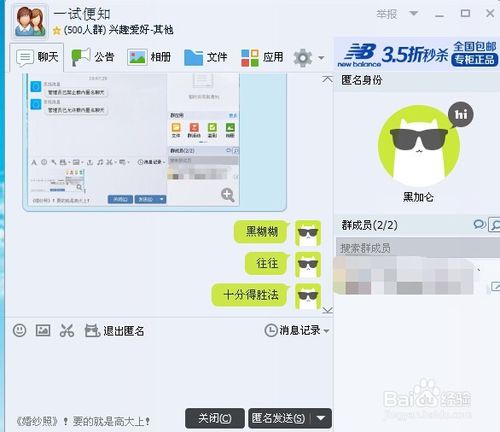Click the member search magnifier icon
The width and height of the screenshot is (500, 432).
pos(495,225)
